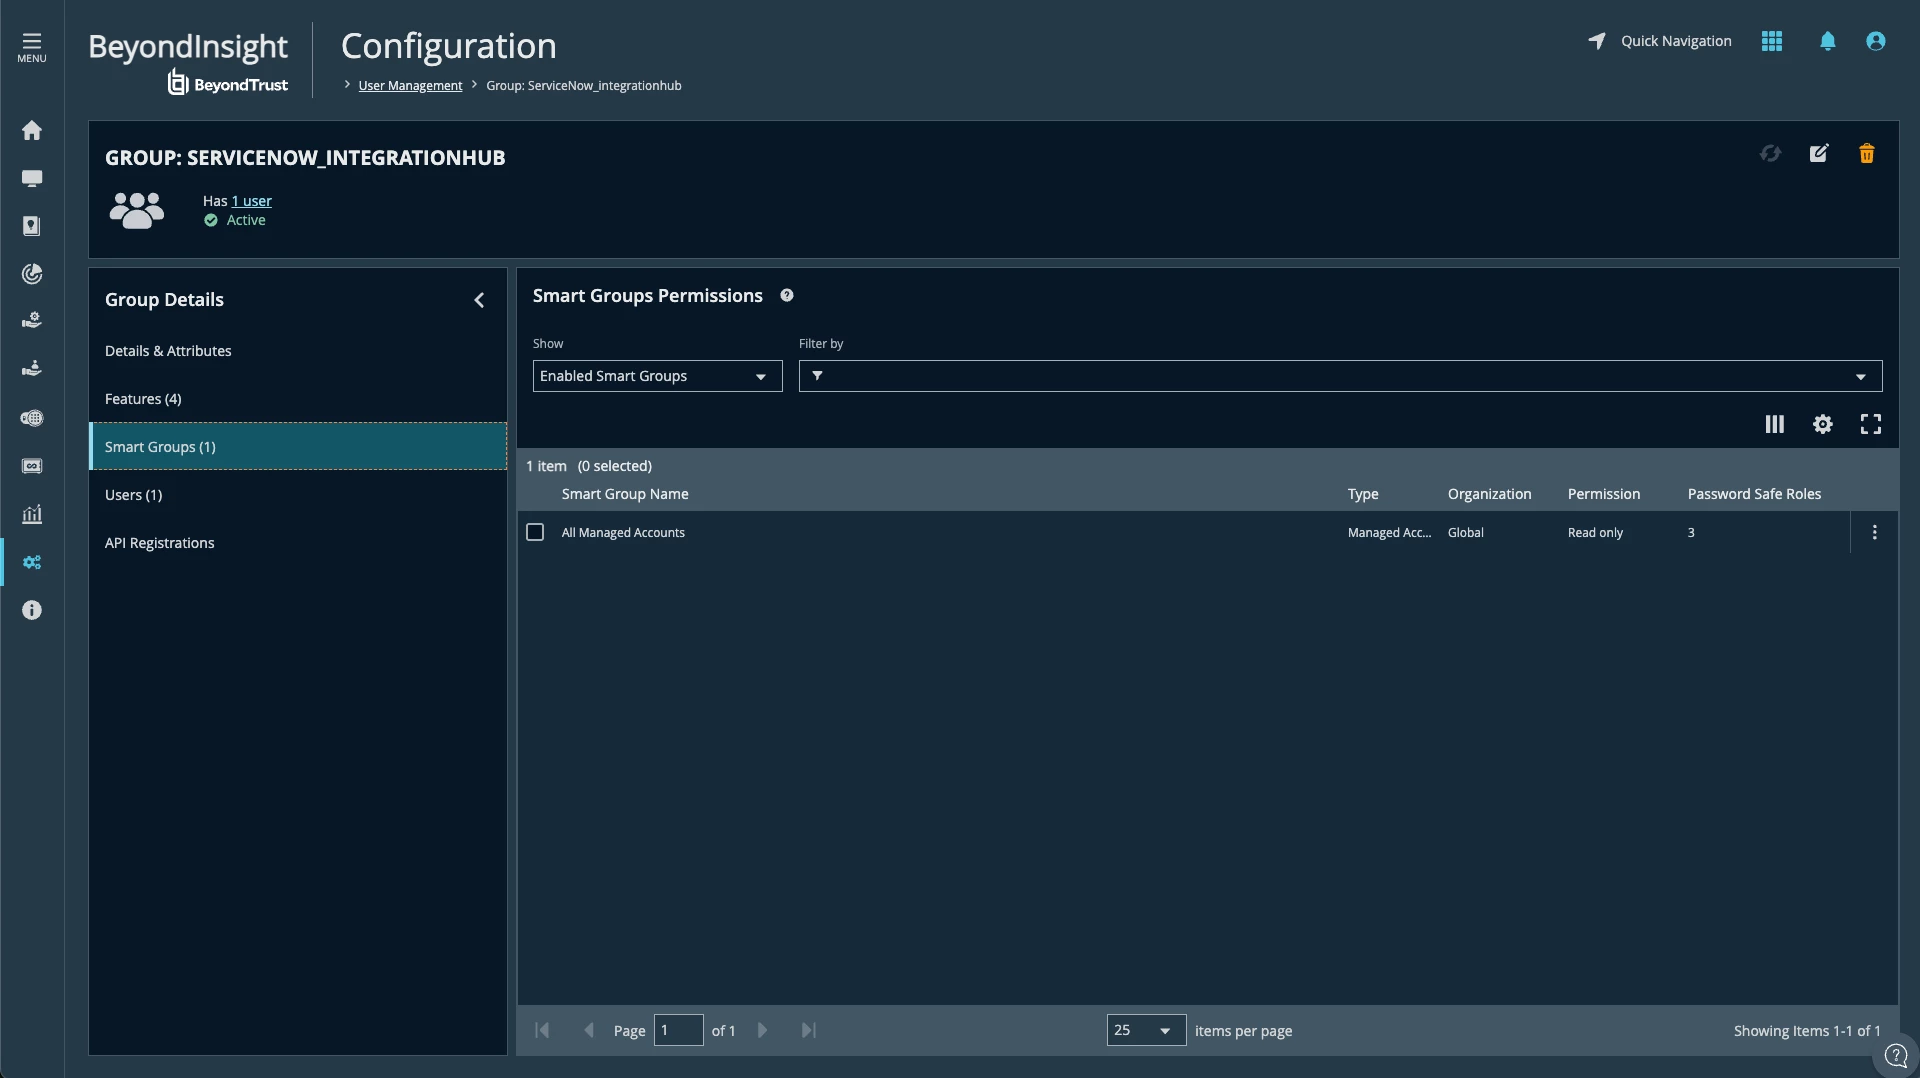Sort by Organization column header
Image resolution: width=1920 pixels, height=1078 pixels.
point(1489,494)
